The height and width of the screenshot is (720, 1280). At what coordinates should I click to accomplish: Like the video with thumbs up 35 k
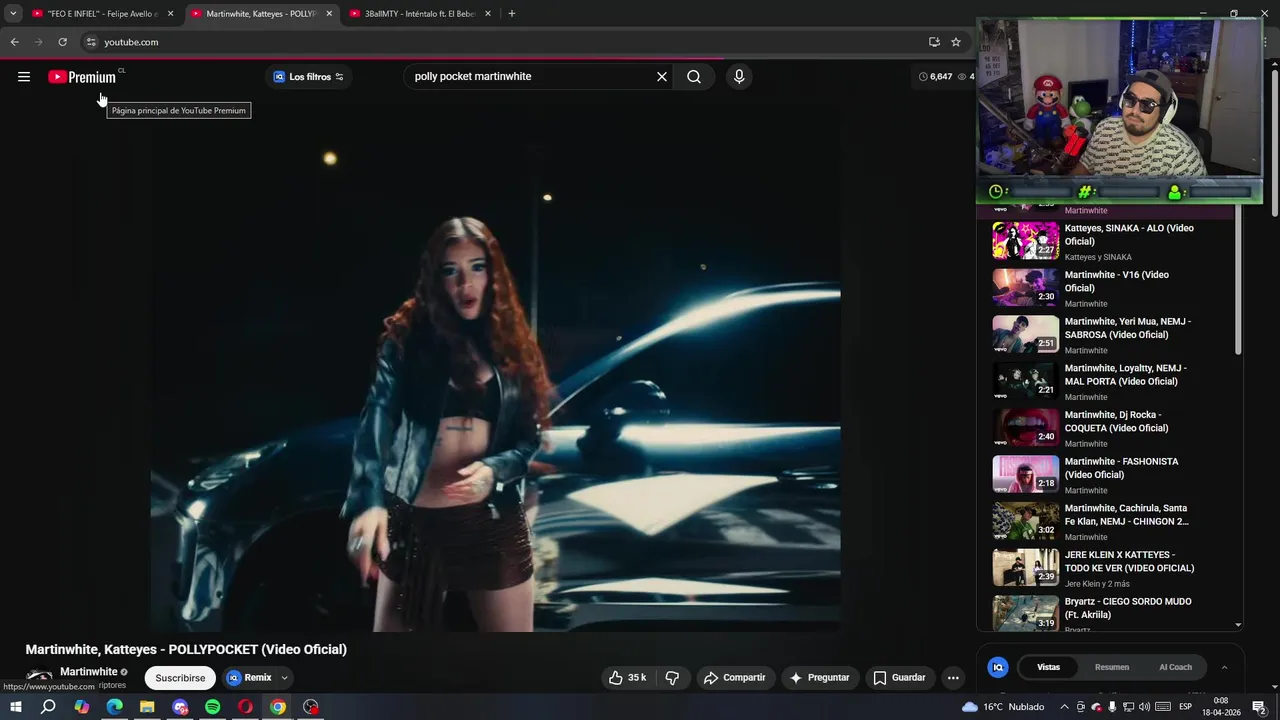[x=627, y=678]
